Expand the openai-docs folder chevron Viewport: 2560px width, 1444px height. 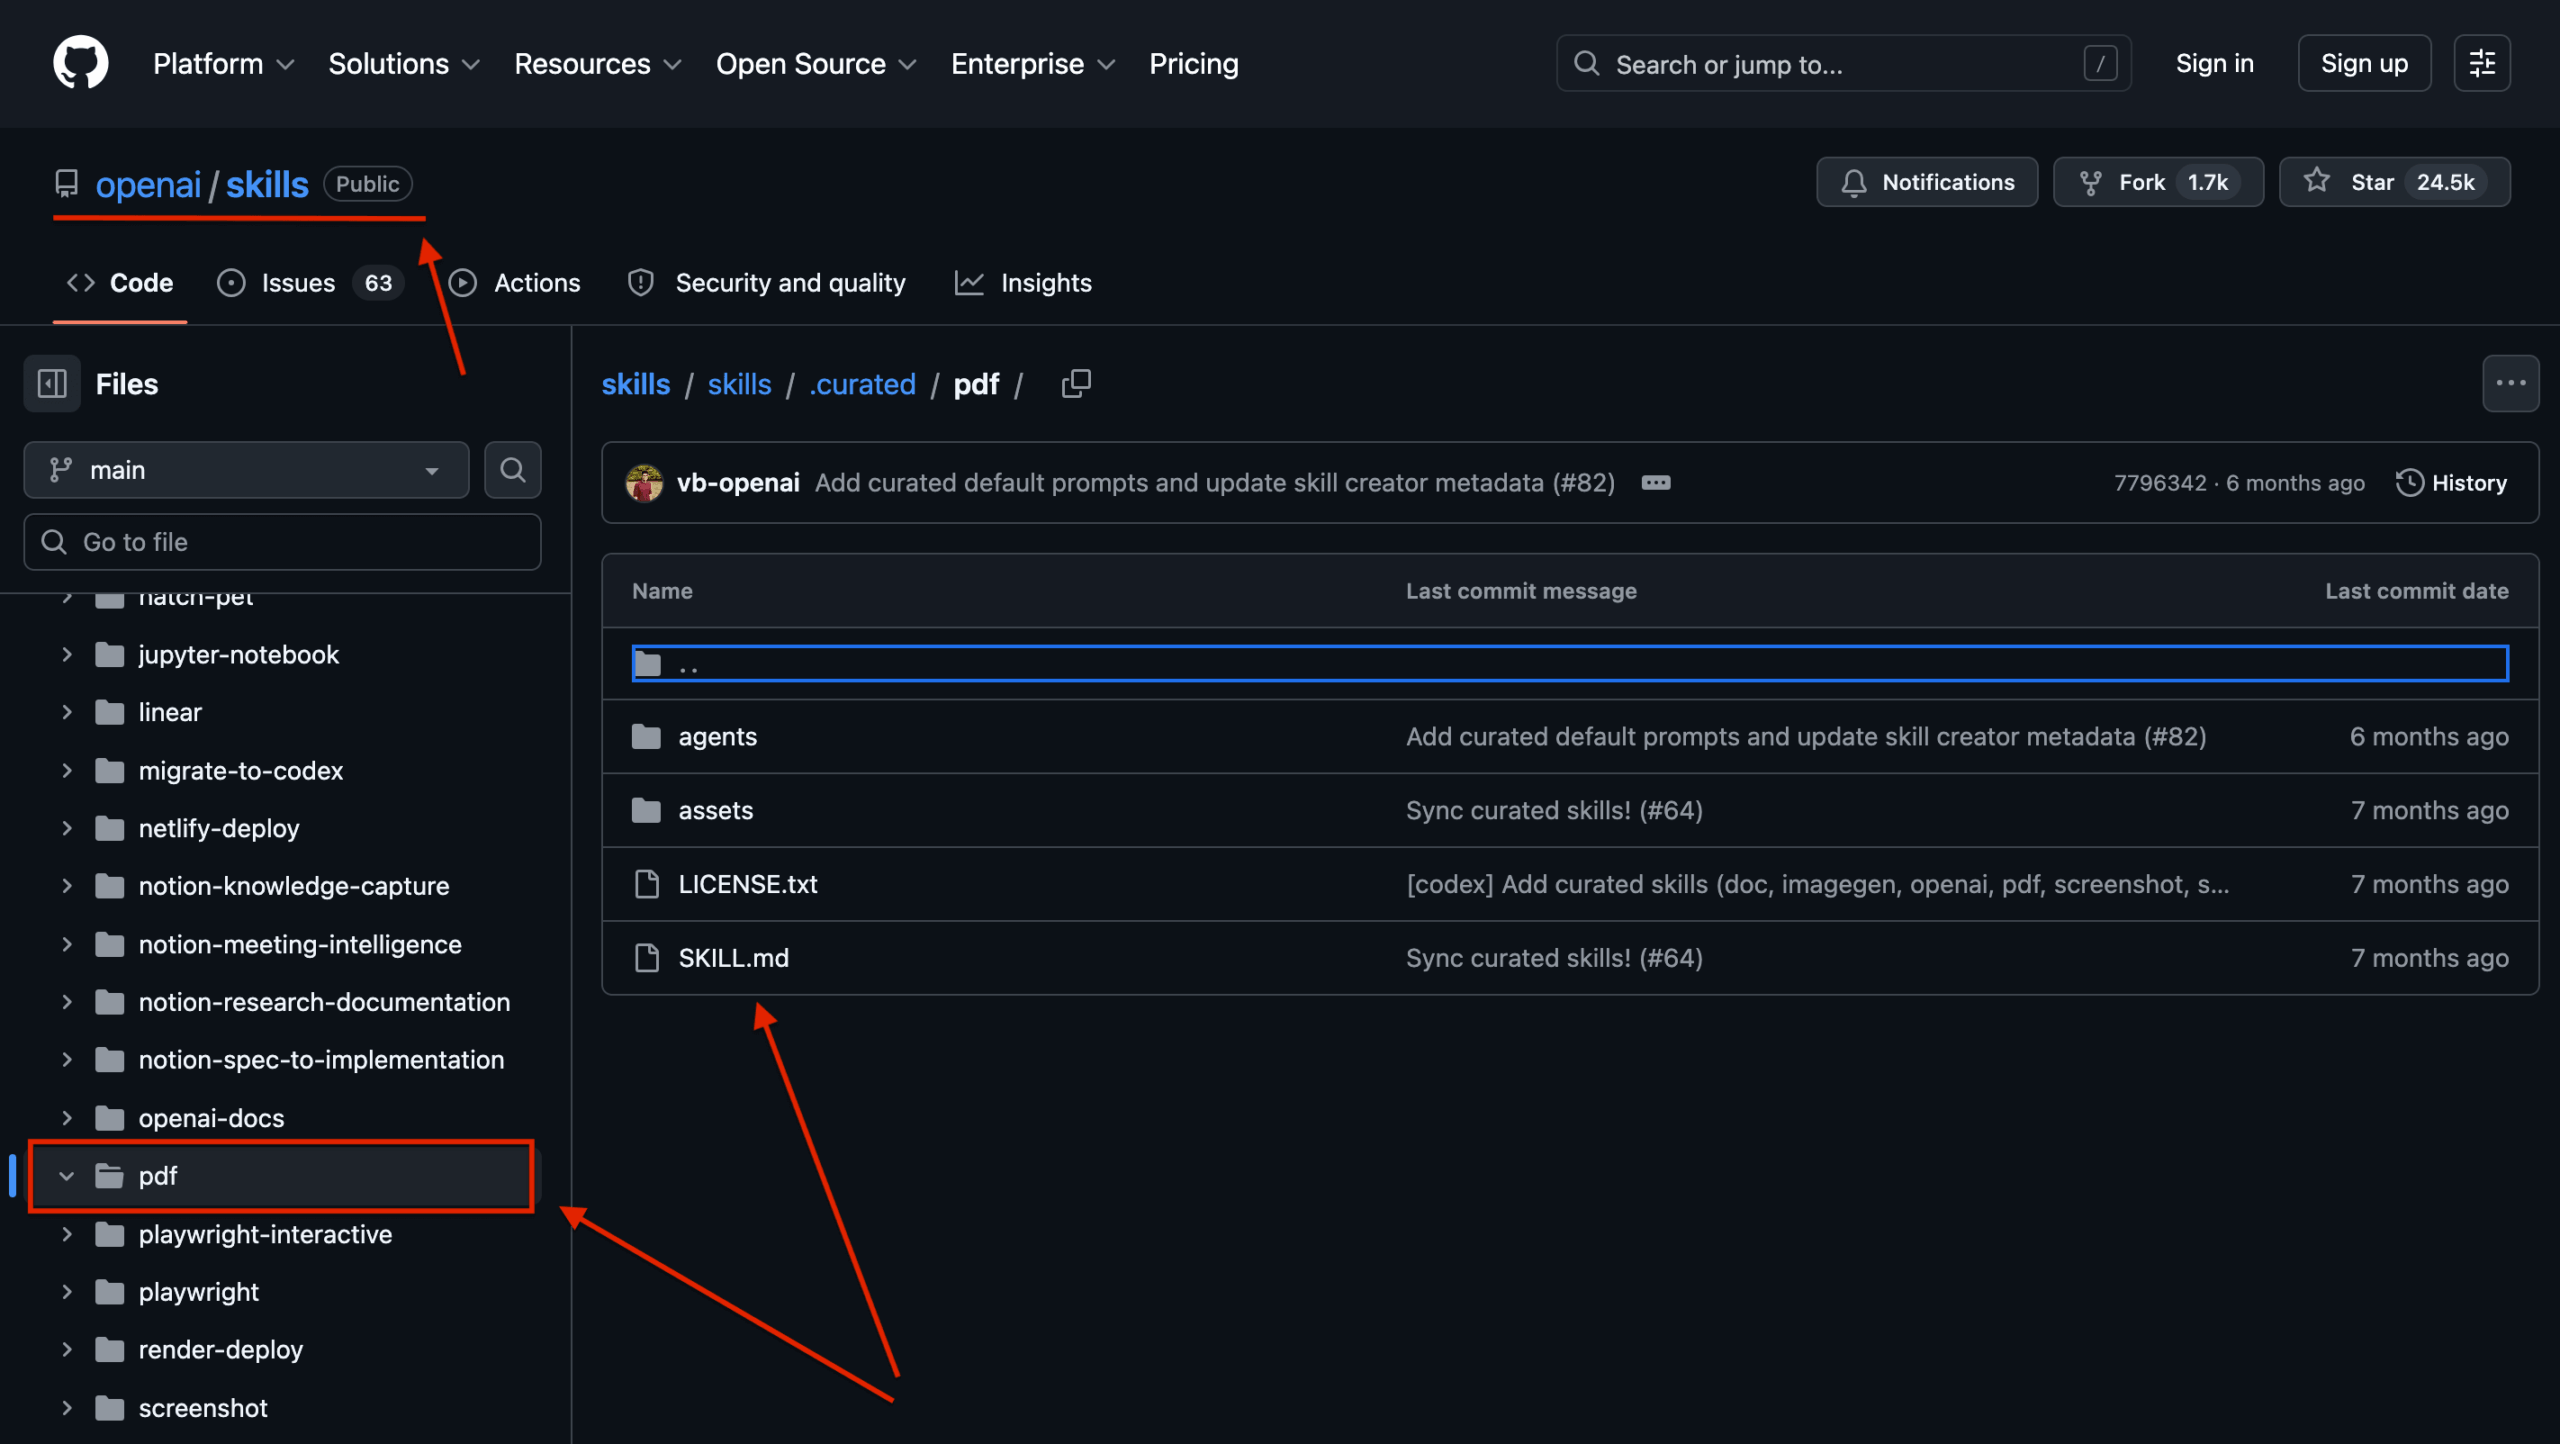(66, 1118)
